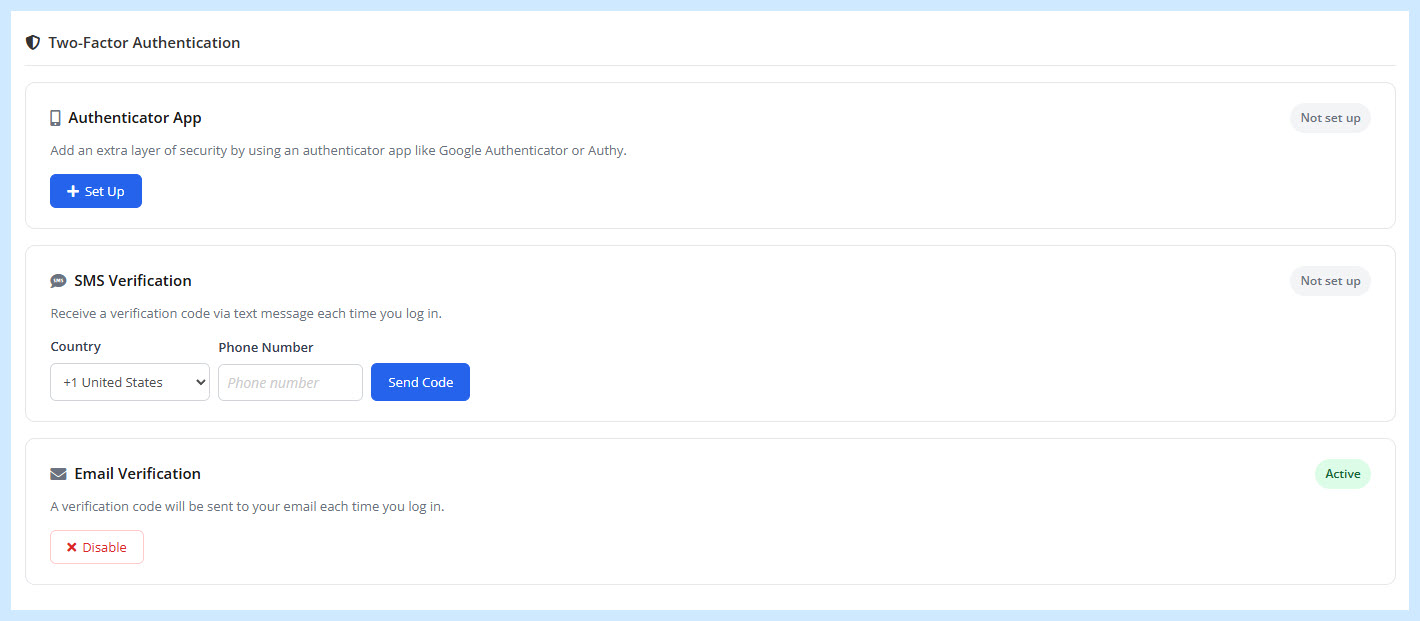Click the Phone Number field label
1420x621 pixels.
point(266,348)
